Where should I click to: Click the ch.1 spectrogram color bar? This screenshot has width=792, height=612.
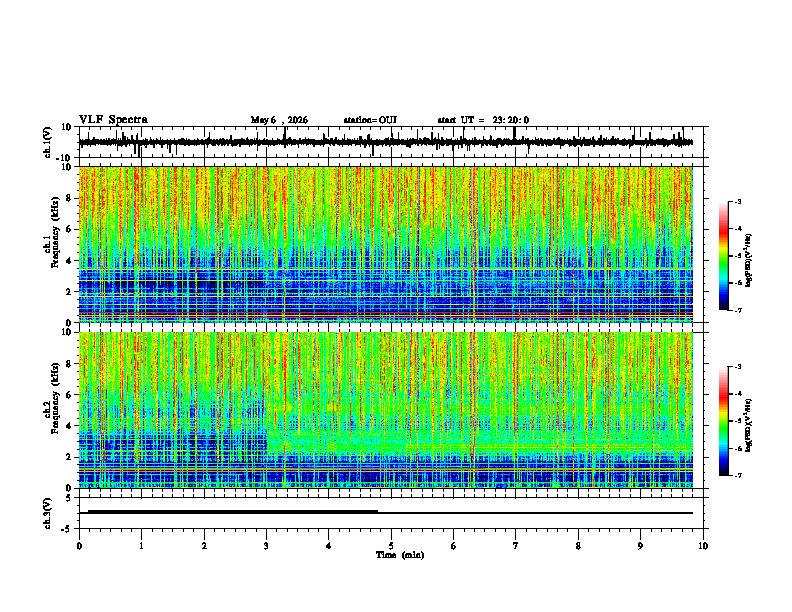tap(723, 256)
